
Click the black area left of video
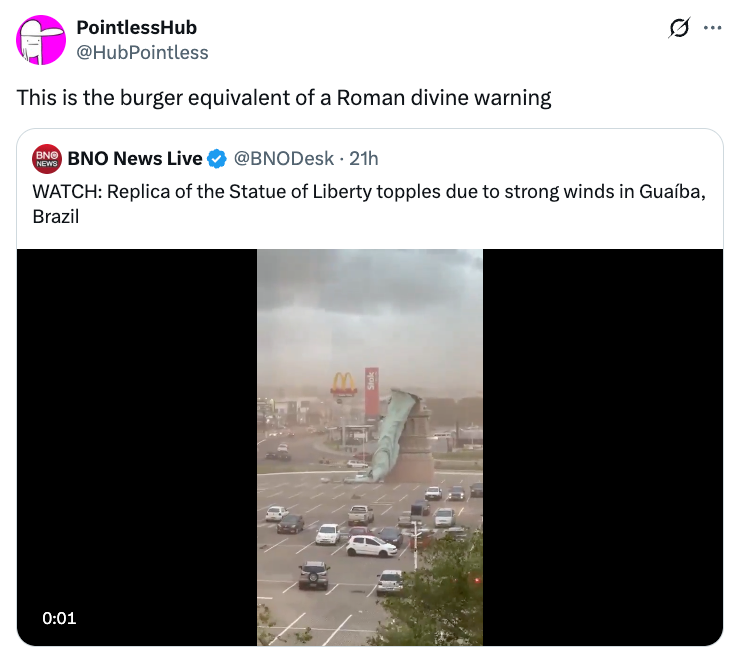(137, 447)
